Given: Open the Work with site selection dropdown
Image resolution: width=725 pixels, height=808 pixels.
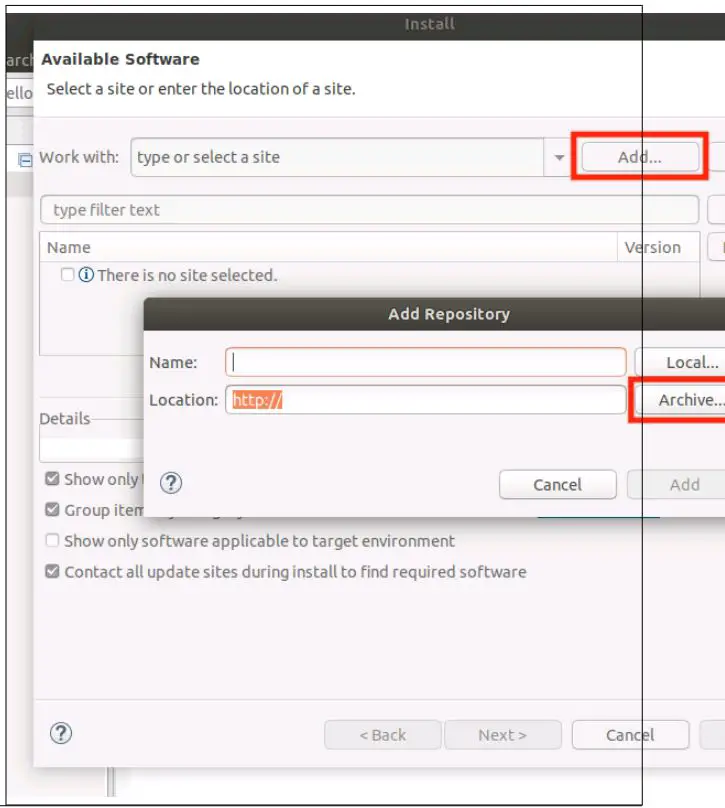Looking at the screenshot, I should [559, 156].
